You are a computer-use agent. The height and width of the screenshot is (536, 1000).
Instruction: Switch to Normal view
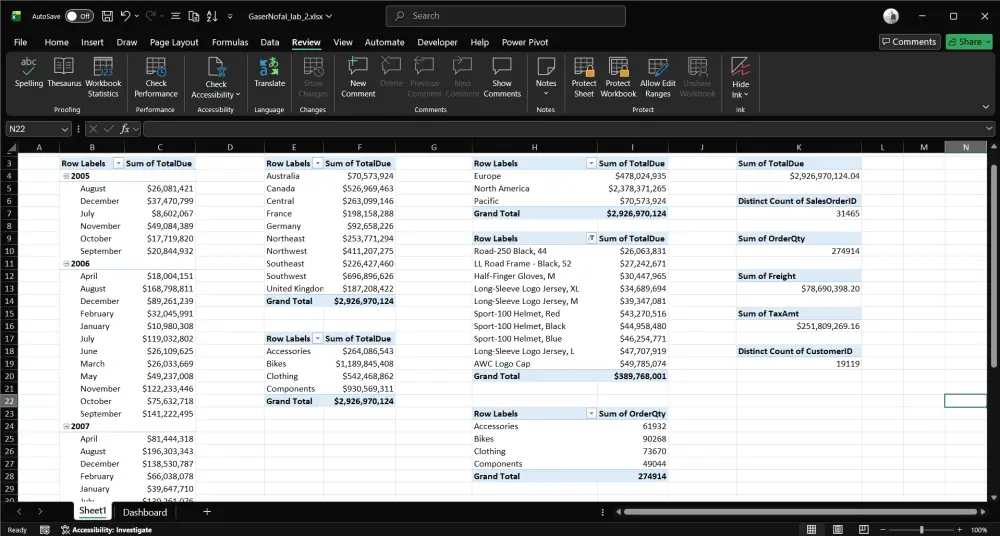tap(811, 530)
